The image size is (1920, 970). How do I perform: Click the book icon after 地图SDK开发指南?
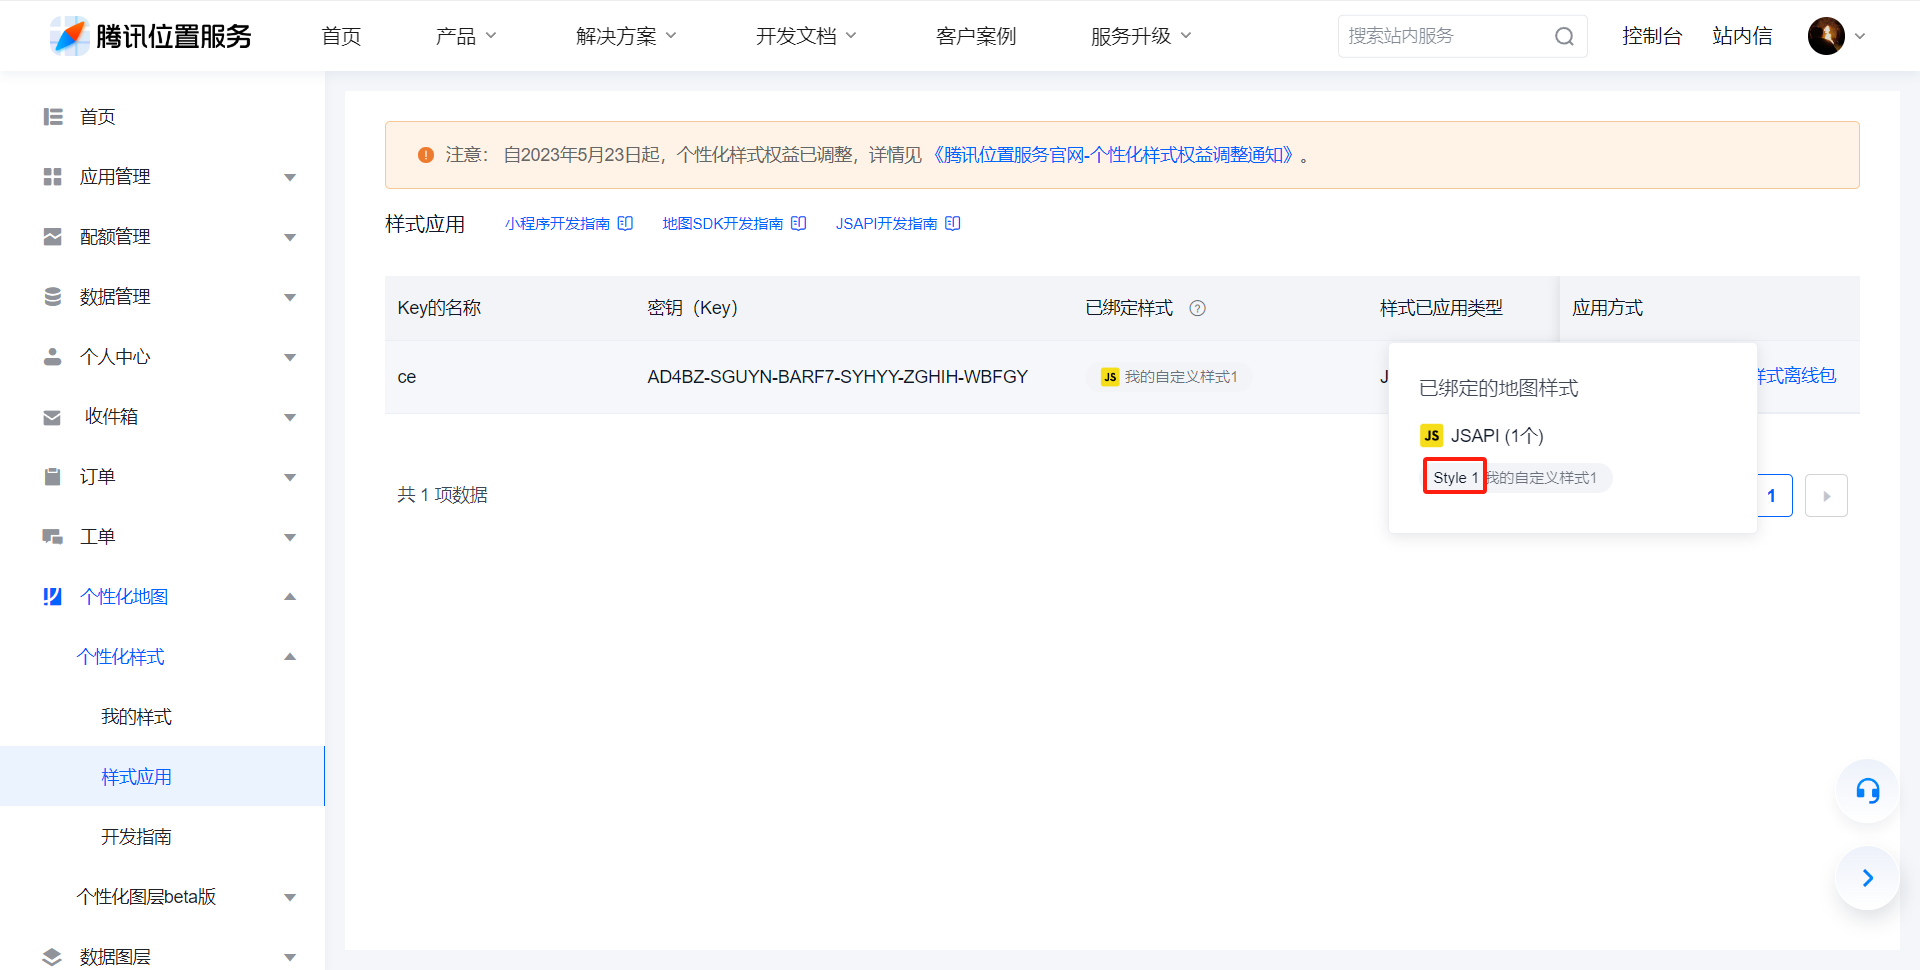coord(799,223)
